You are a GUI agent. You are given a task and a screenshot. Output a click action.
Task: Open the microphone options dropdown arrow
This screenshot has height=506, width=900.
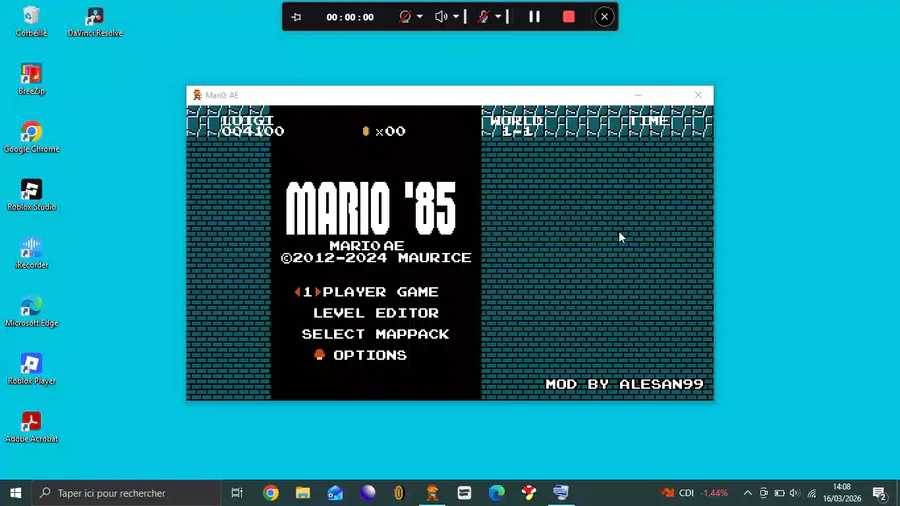498,17
